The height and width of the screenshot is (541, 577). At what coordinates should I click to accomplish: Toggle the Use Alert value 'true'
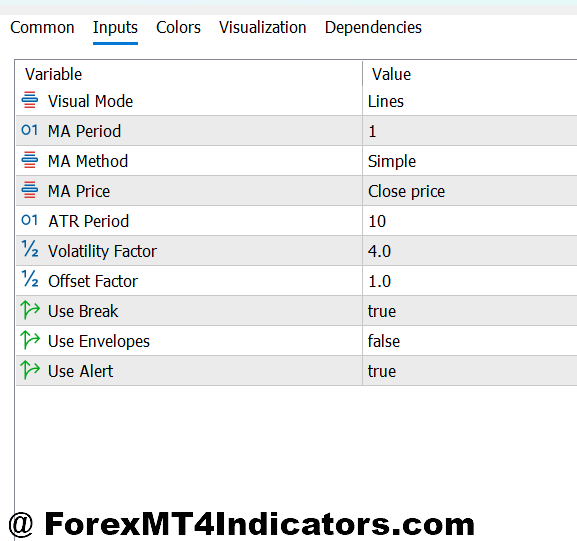[x=382, y=371]
